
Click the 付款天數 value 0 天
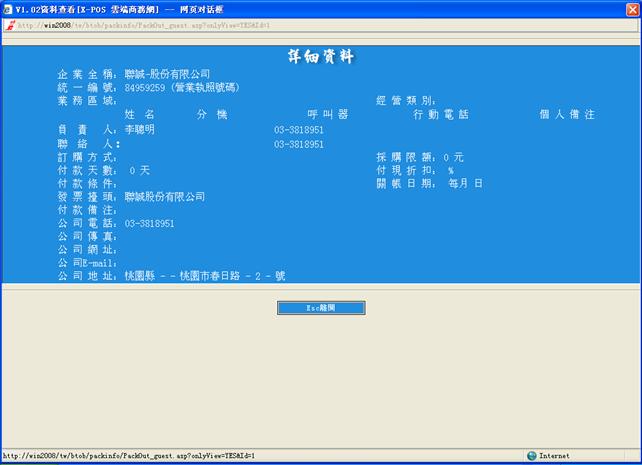tap(139, 171)
